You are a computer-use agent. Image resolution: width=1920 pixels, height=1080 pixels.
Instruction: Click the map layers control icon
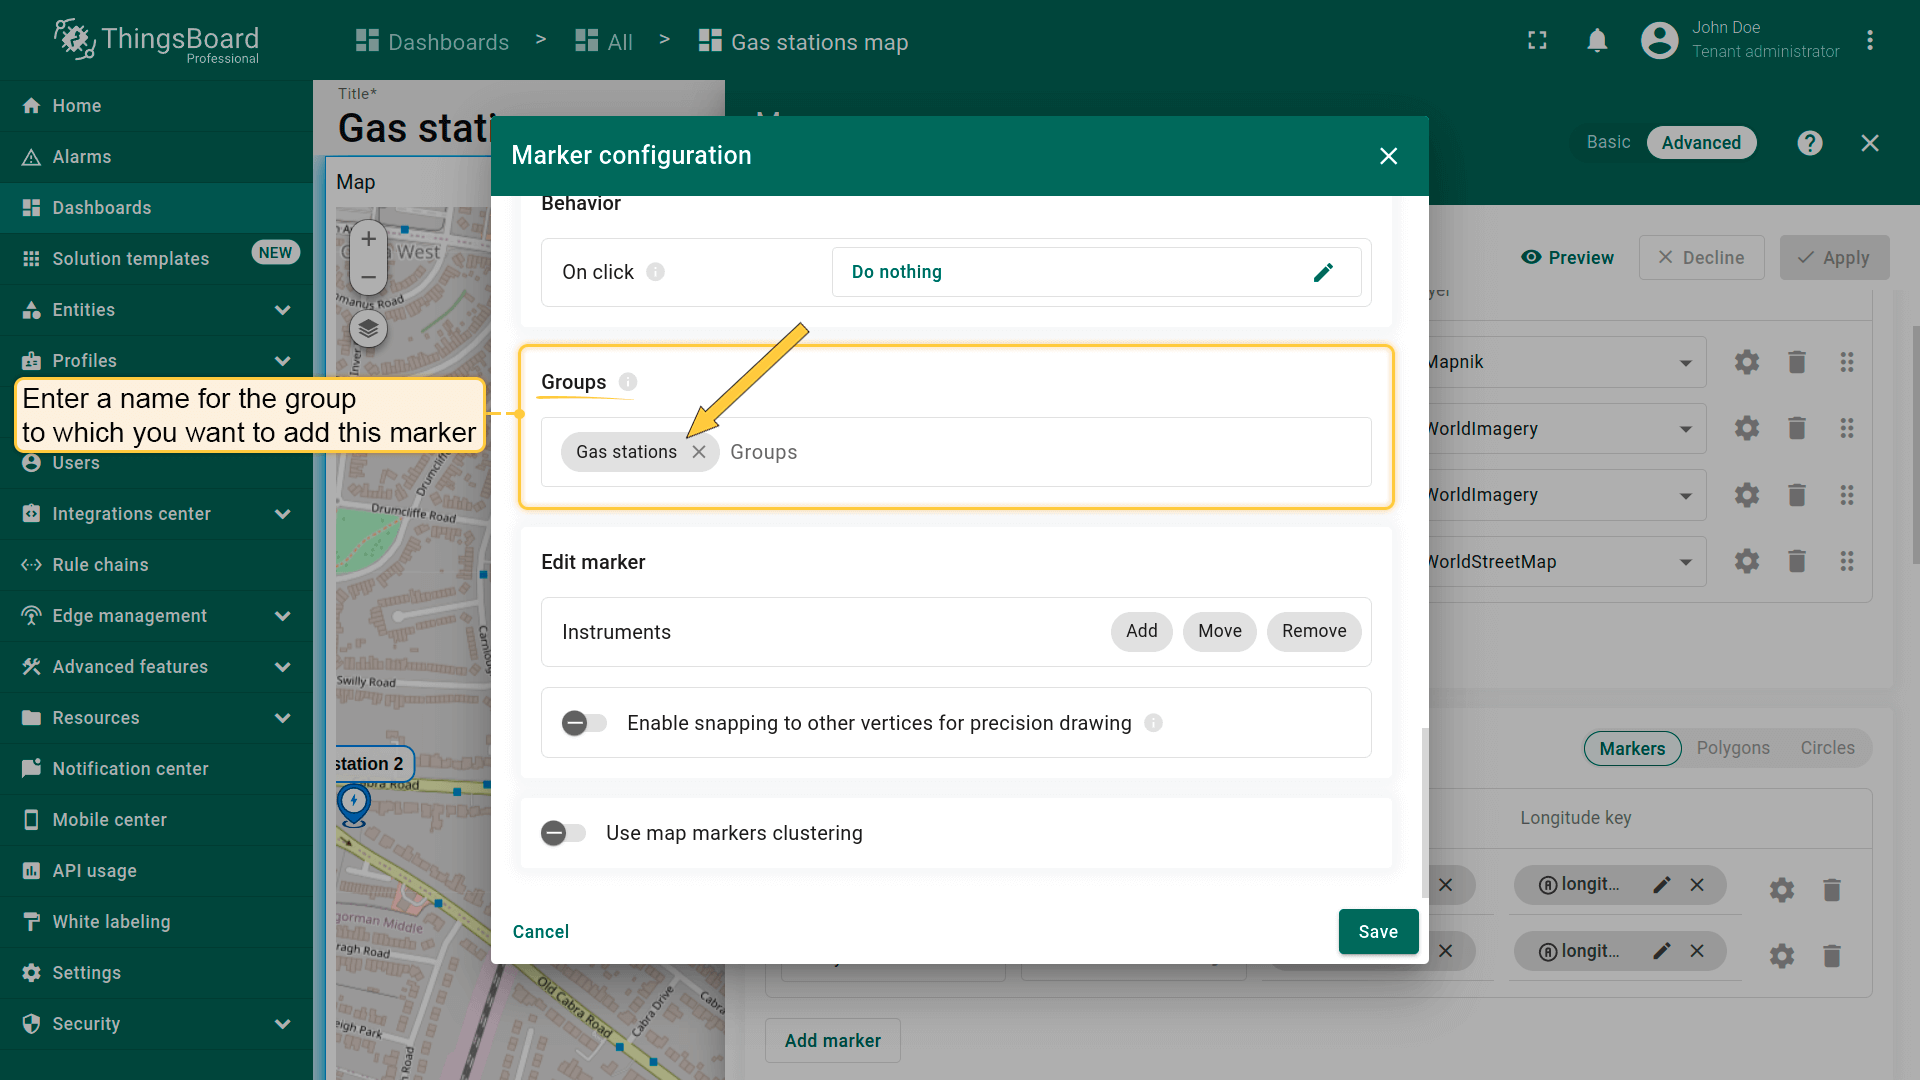coord(368,328)
